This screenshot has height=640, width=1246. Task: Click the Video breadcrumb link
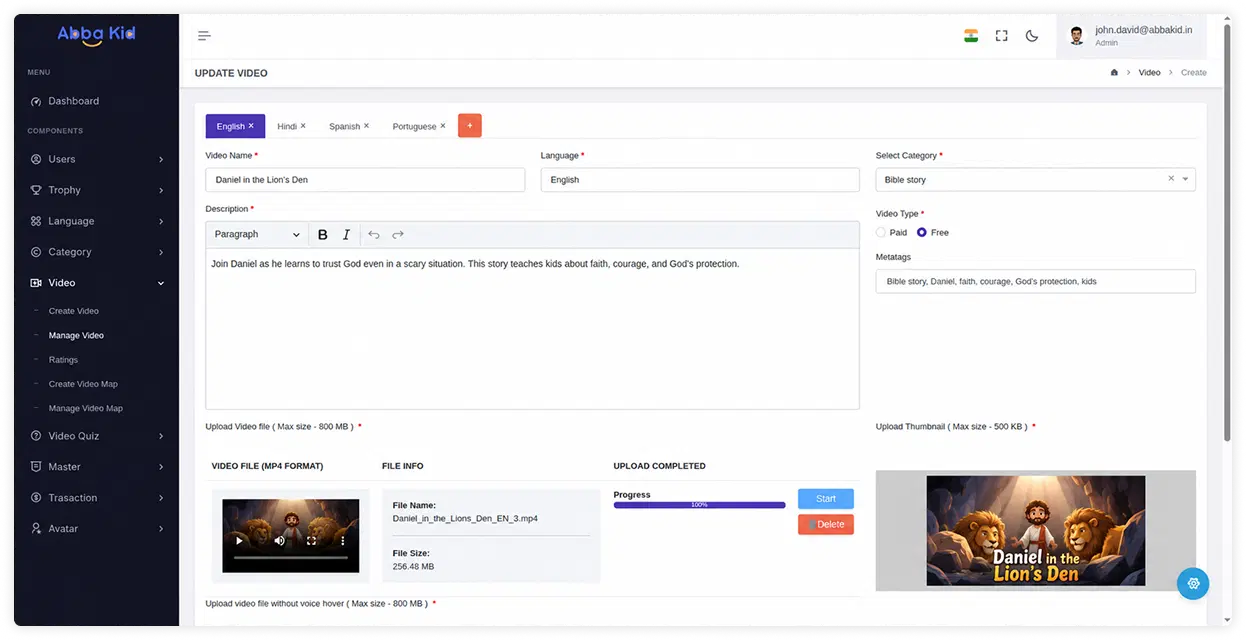coord(1150,73)
